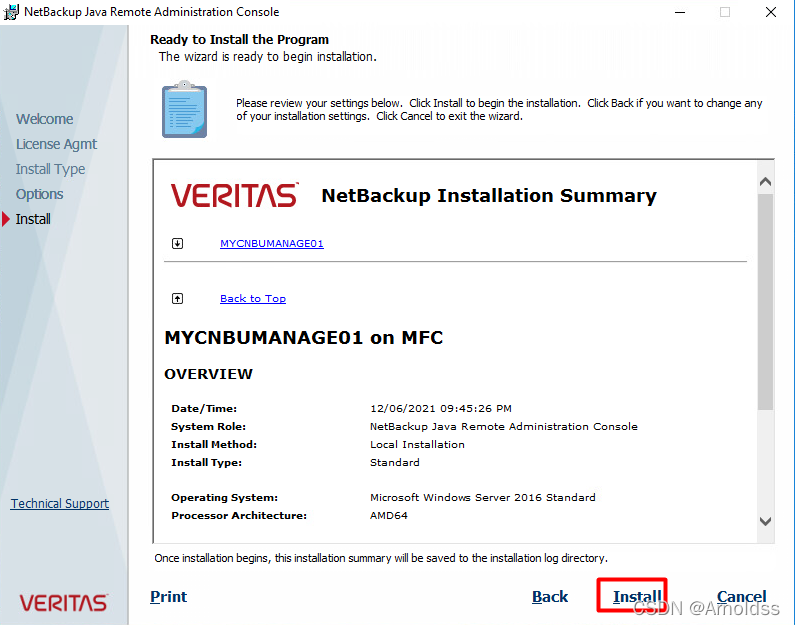Select the Install Type step
Viewport: 795px width, 625px height.
[x=50, y=169]
